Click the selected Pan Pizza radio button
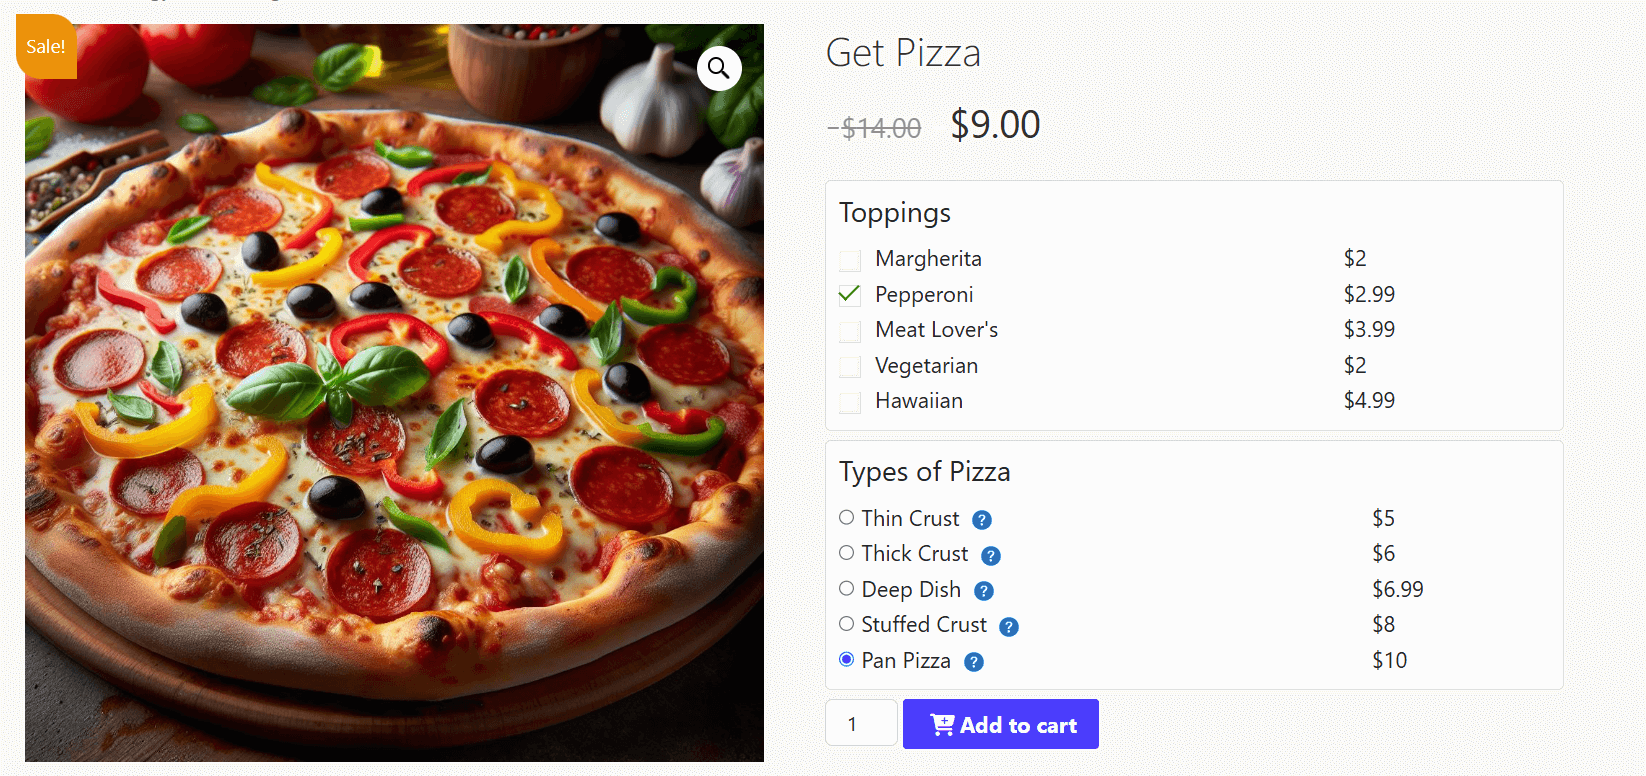The width and height of the screenshot is (1646, 776). point(847,660)
